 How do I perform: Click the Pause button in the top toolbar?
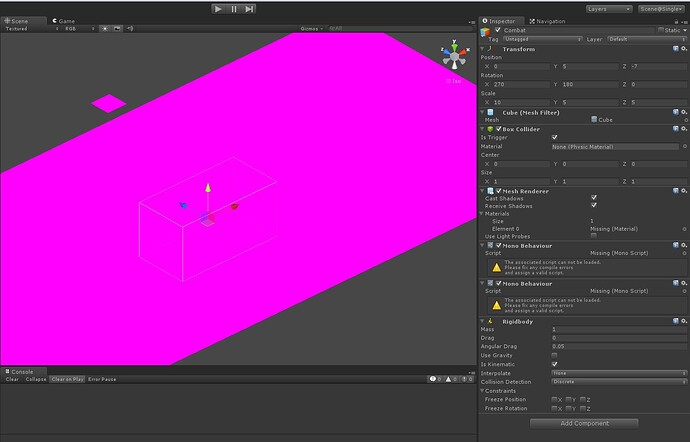tap(234, 9)
